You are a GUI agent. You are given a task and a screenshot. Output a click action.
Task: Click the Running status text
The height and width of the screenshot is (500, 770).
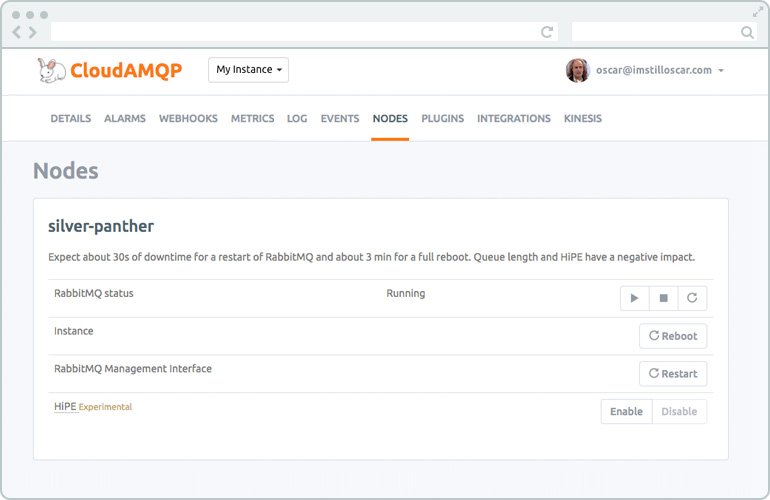[x=406, y=293]
